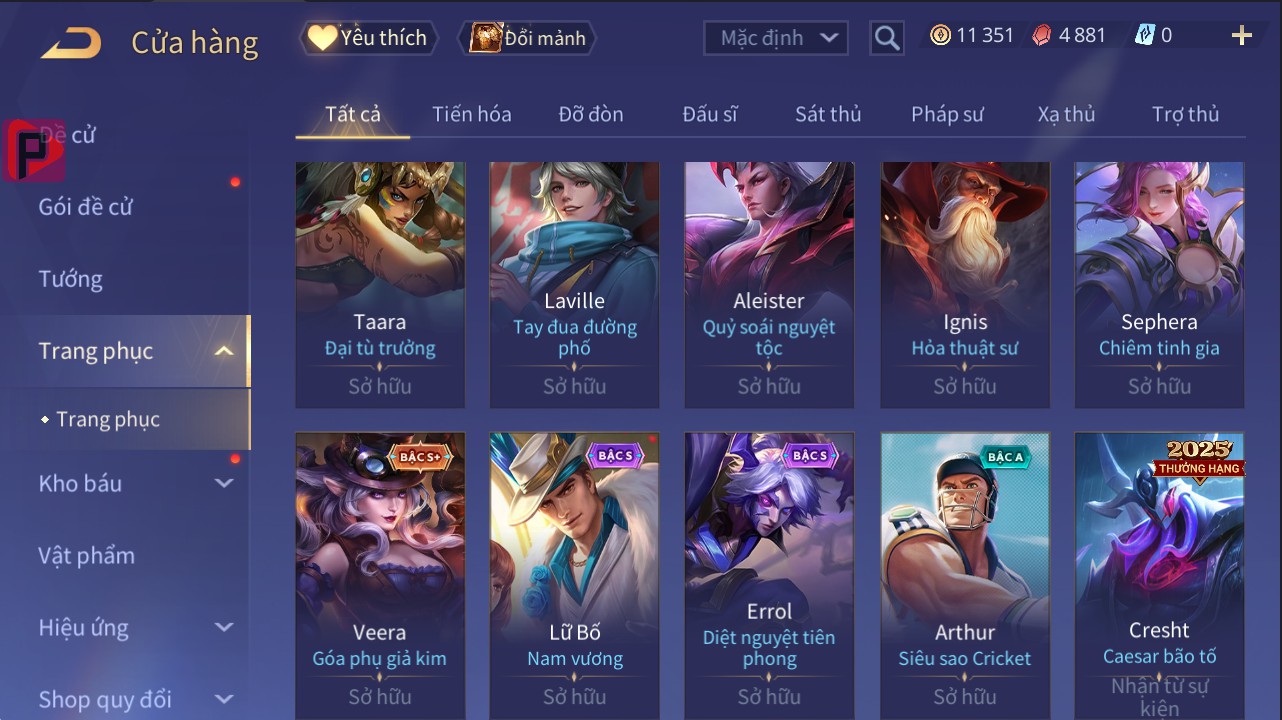Open the Yêu thích favorites heart button
This screenshot has height=720, width=1282.
coord(367,38)
